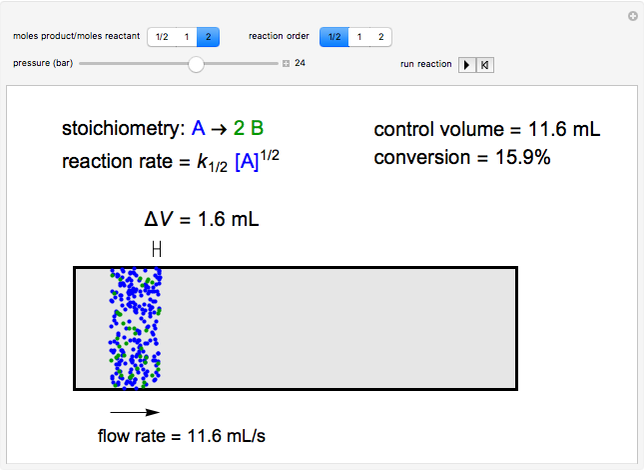The image size is (644, 472).
Task: Click the empty right part of reactor
Action: 340,328
